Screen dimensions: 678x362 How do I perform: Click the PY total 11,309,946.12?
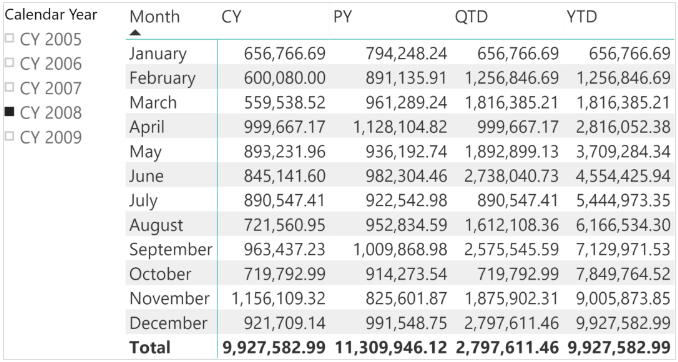[x=390, y=347]
